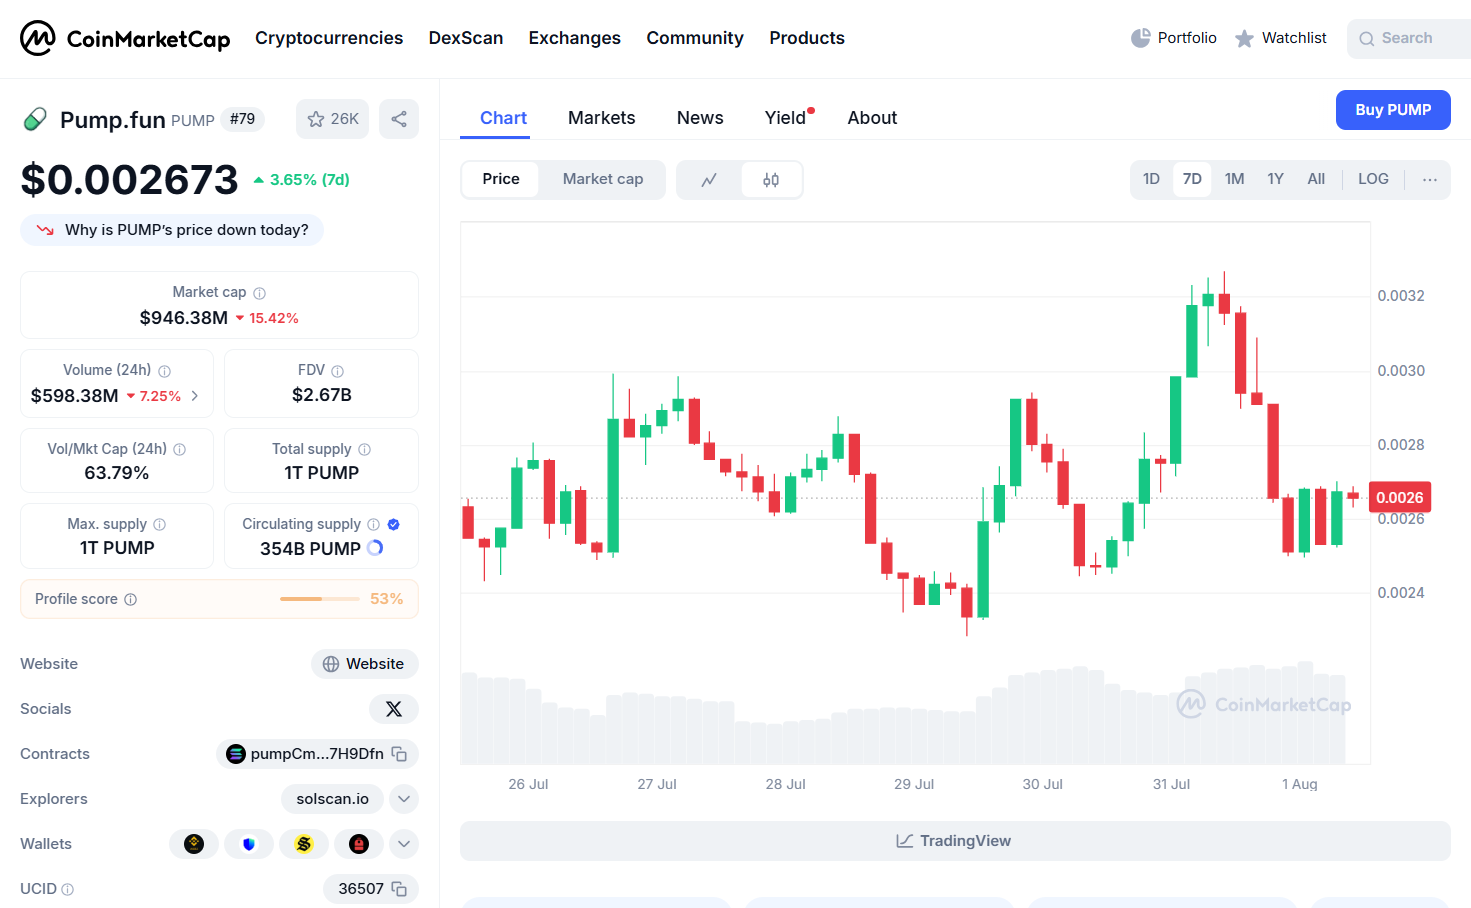The height and width of the screenshot is (908, 1471).
Task: Open Max. supply info icon
Action: point(160,525)
